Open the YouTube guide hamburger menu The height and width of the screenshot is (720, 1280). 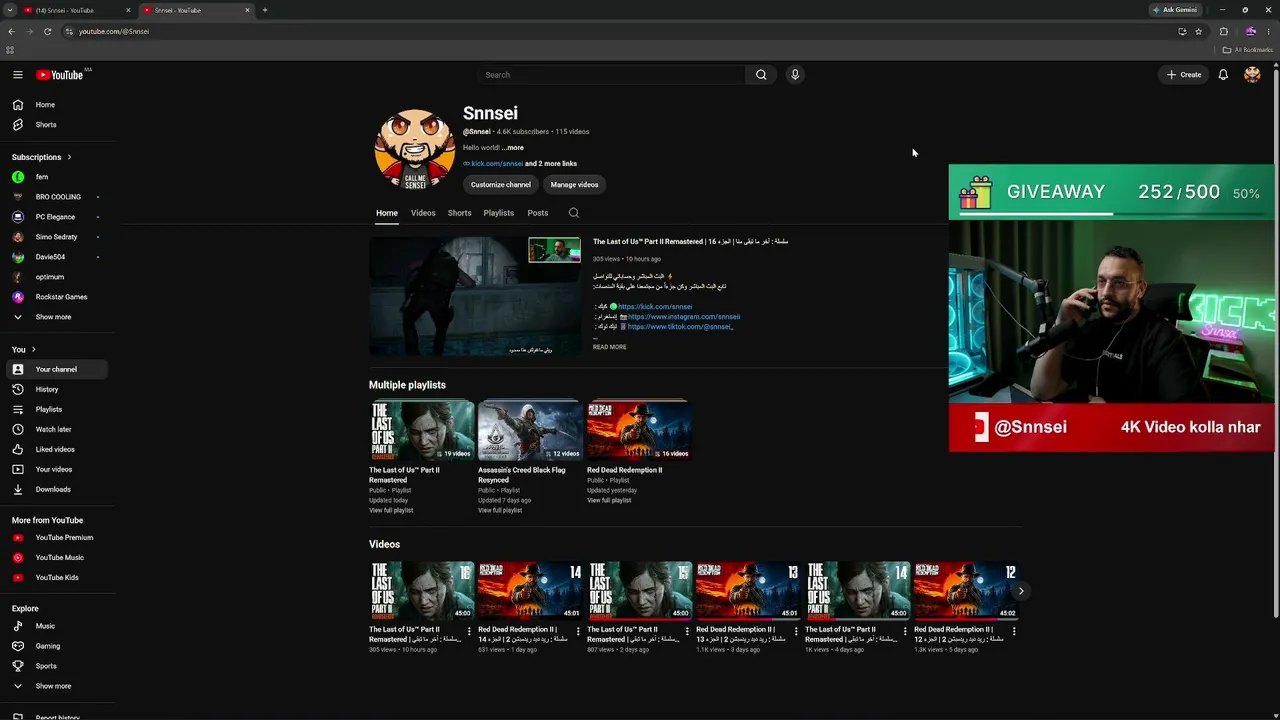17,75
